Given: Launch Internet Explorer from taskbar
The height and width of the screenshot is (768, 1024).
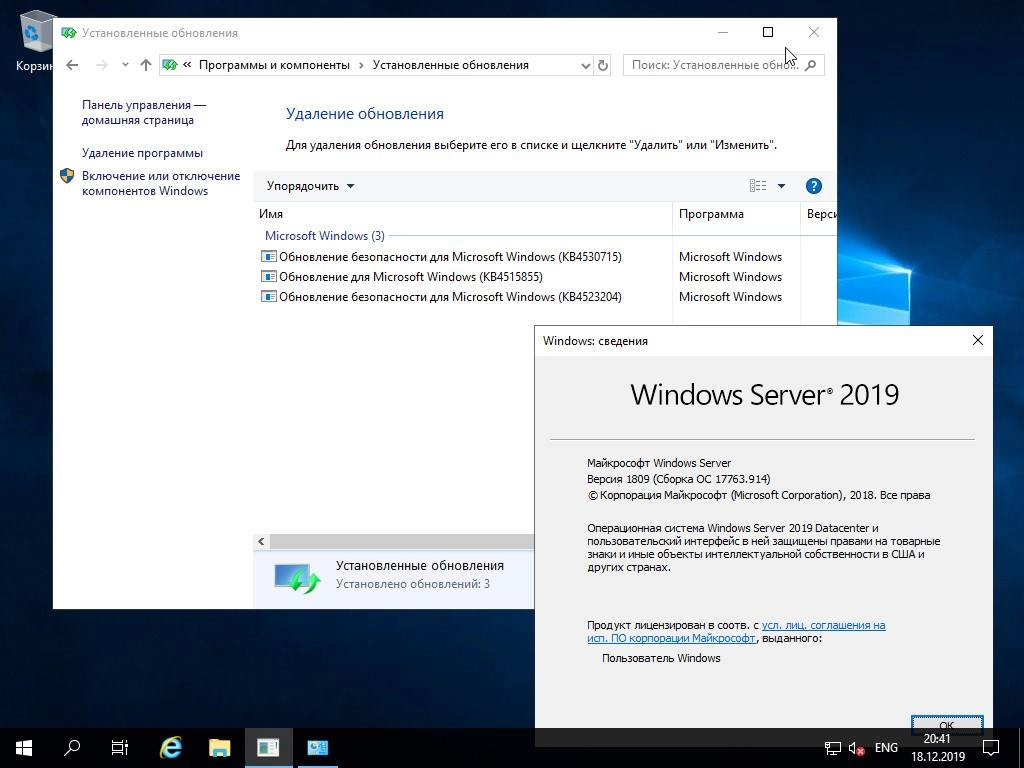Looking at the screenshot, I should 170,748.
